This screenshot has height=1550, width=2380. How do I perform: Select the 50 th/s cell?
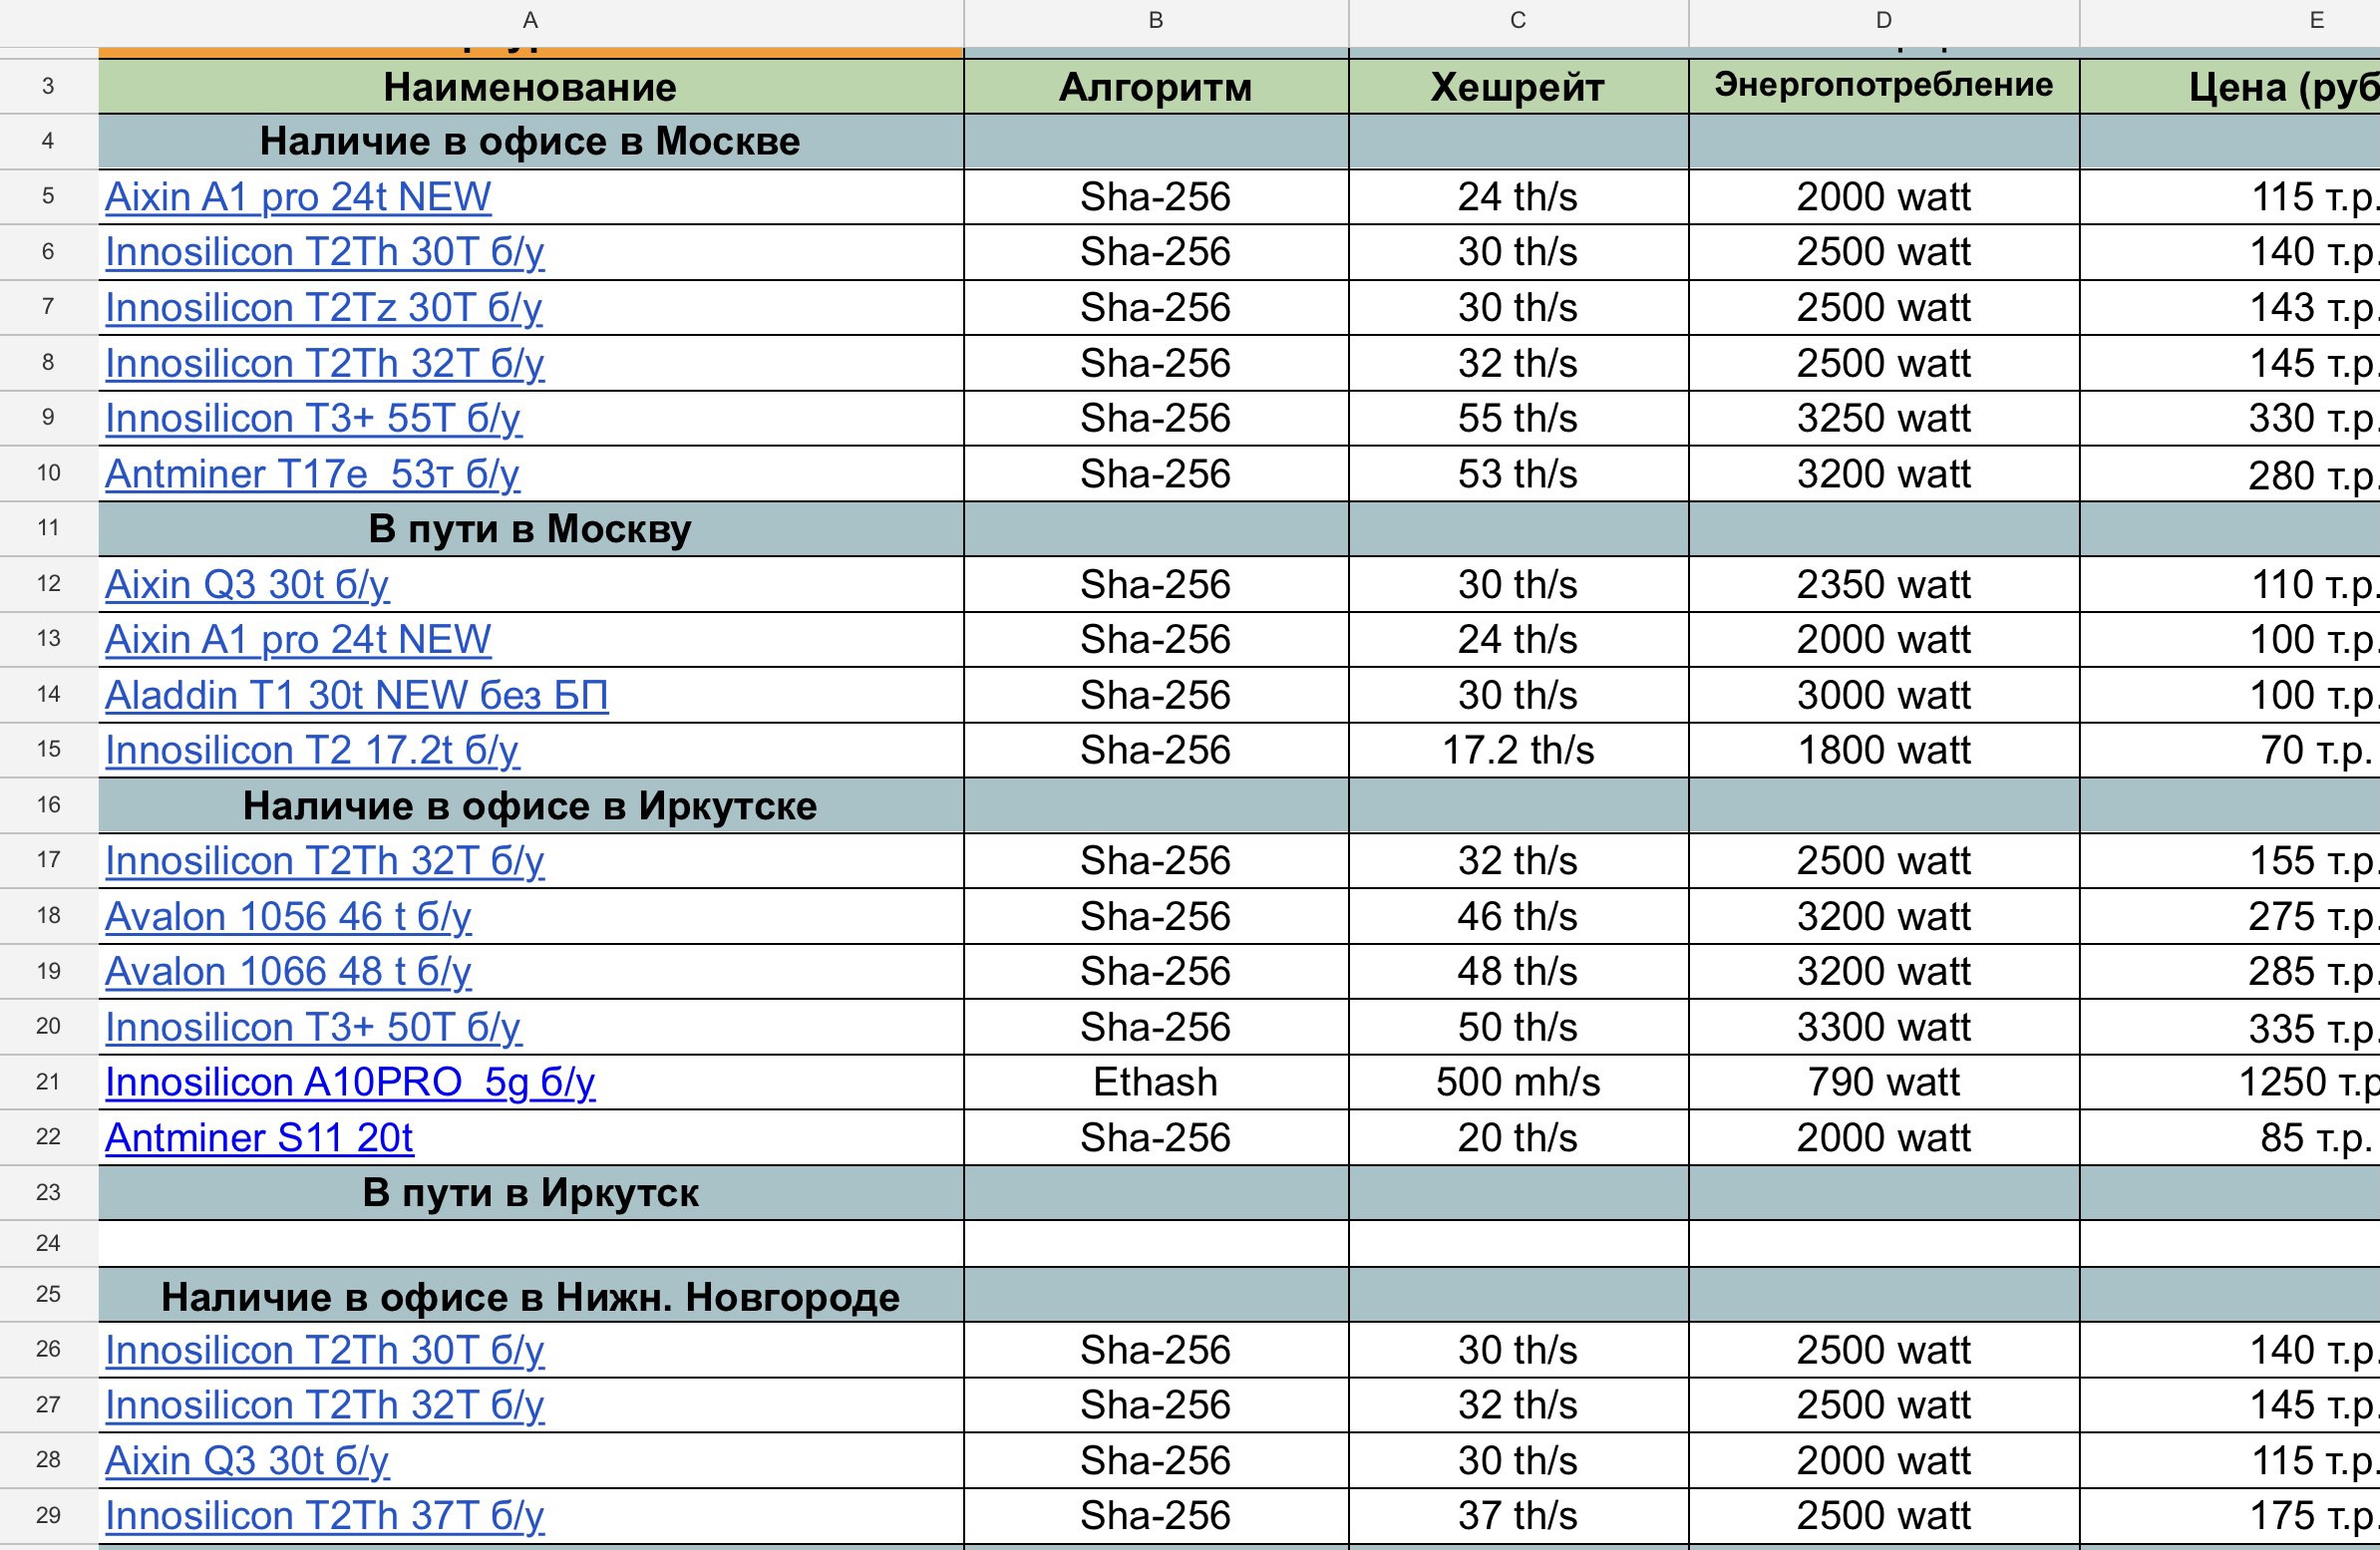click(1518, 1027)
